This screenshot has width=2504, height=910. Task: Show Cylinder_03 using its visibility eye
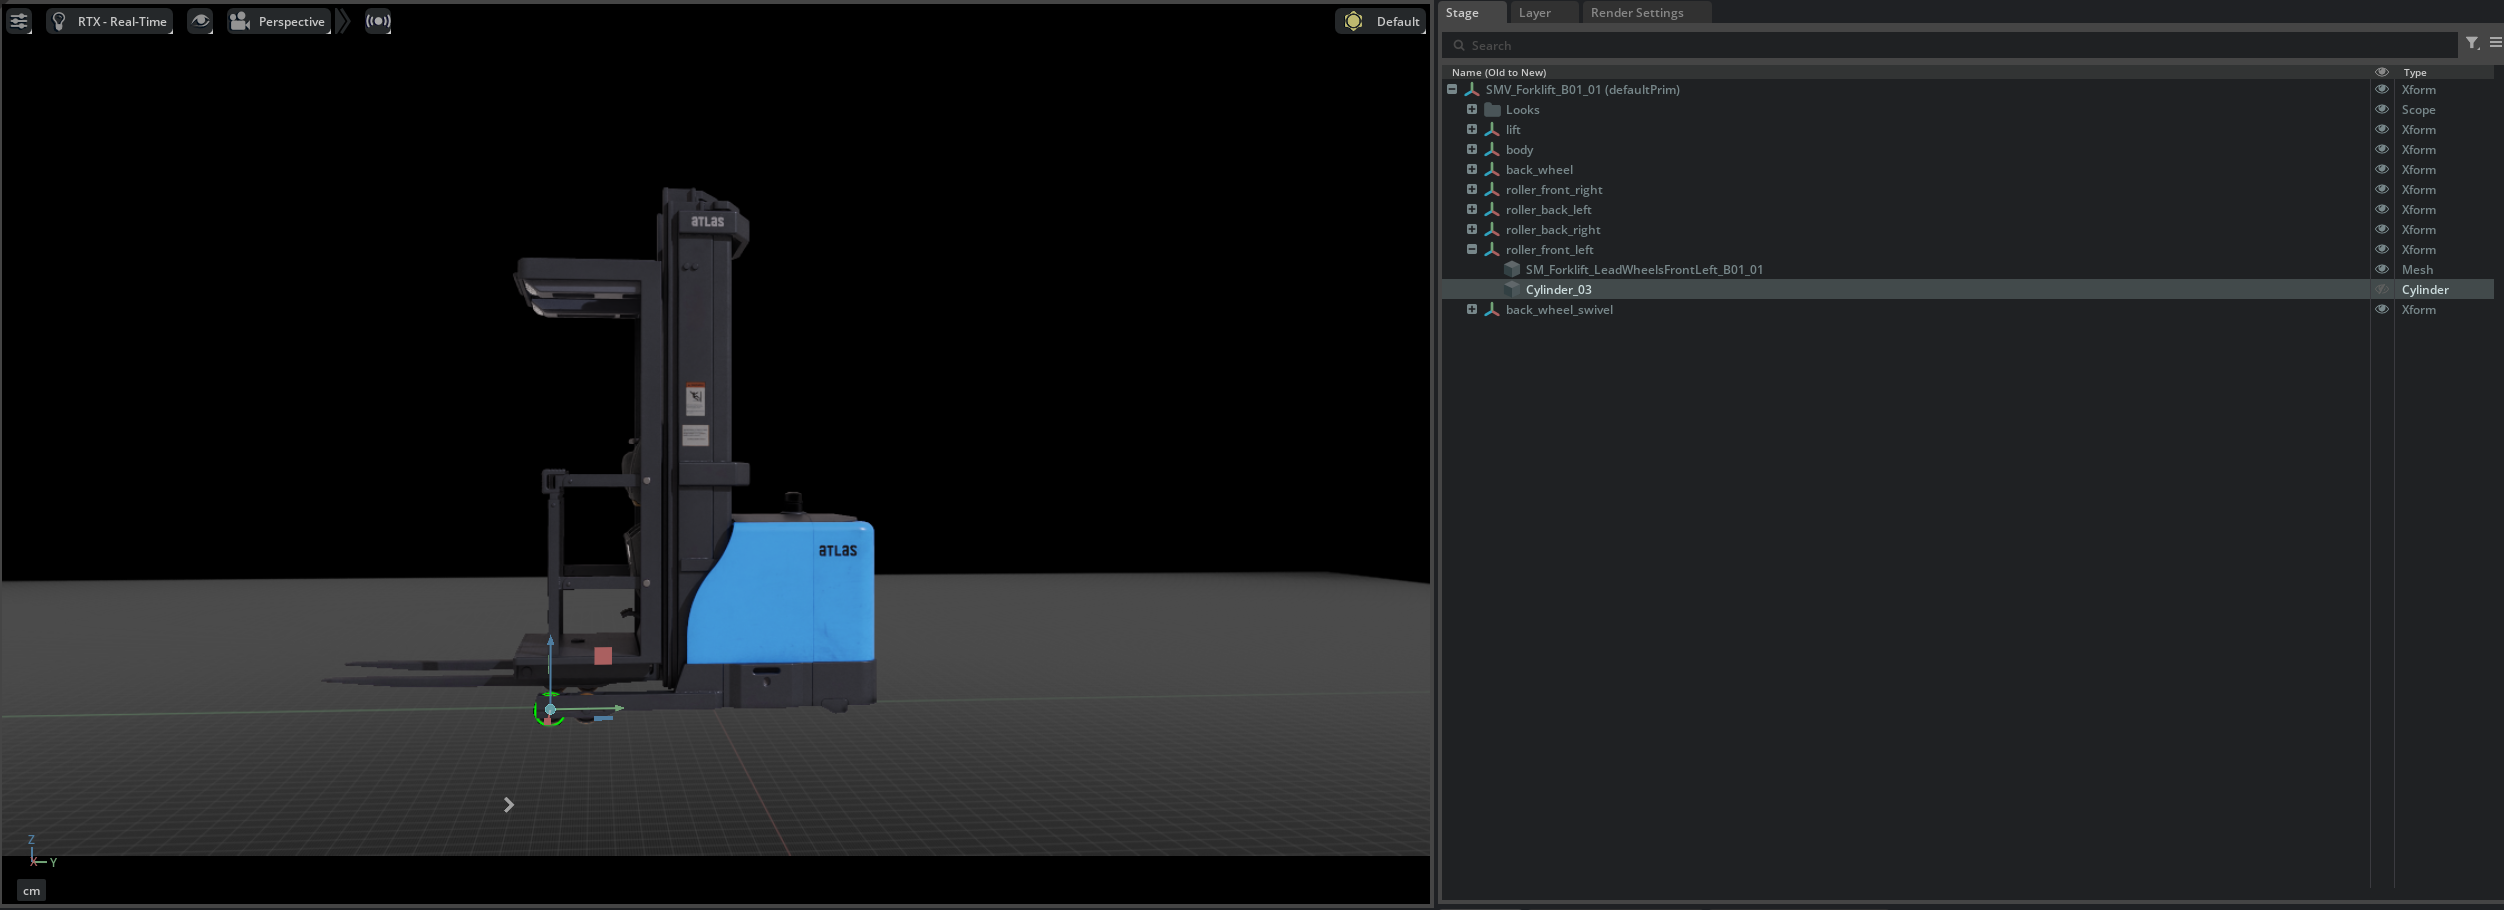(2381, 290)
